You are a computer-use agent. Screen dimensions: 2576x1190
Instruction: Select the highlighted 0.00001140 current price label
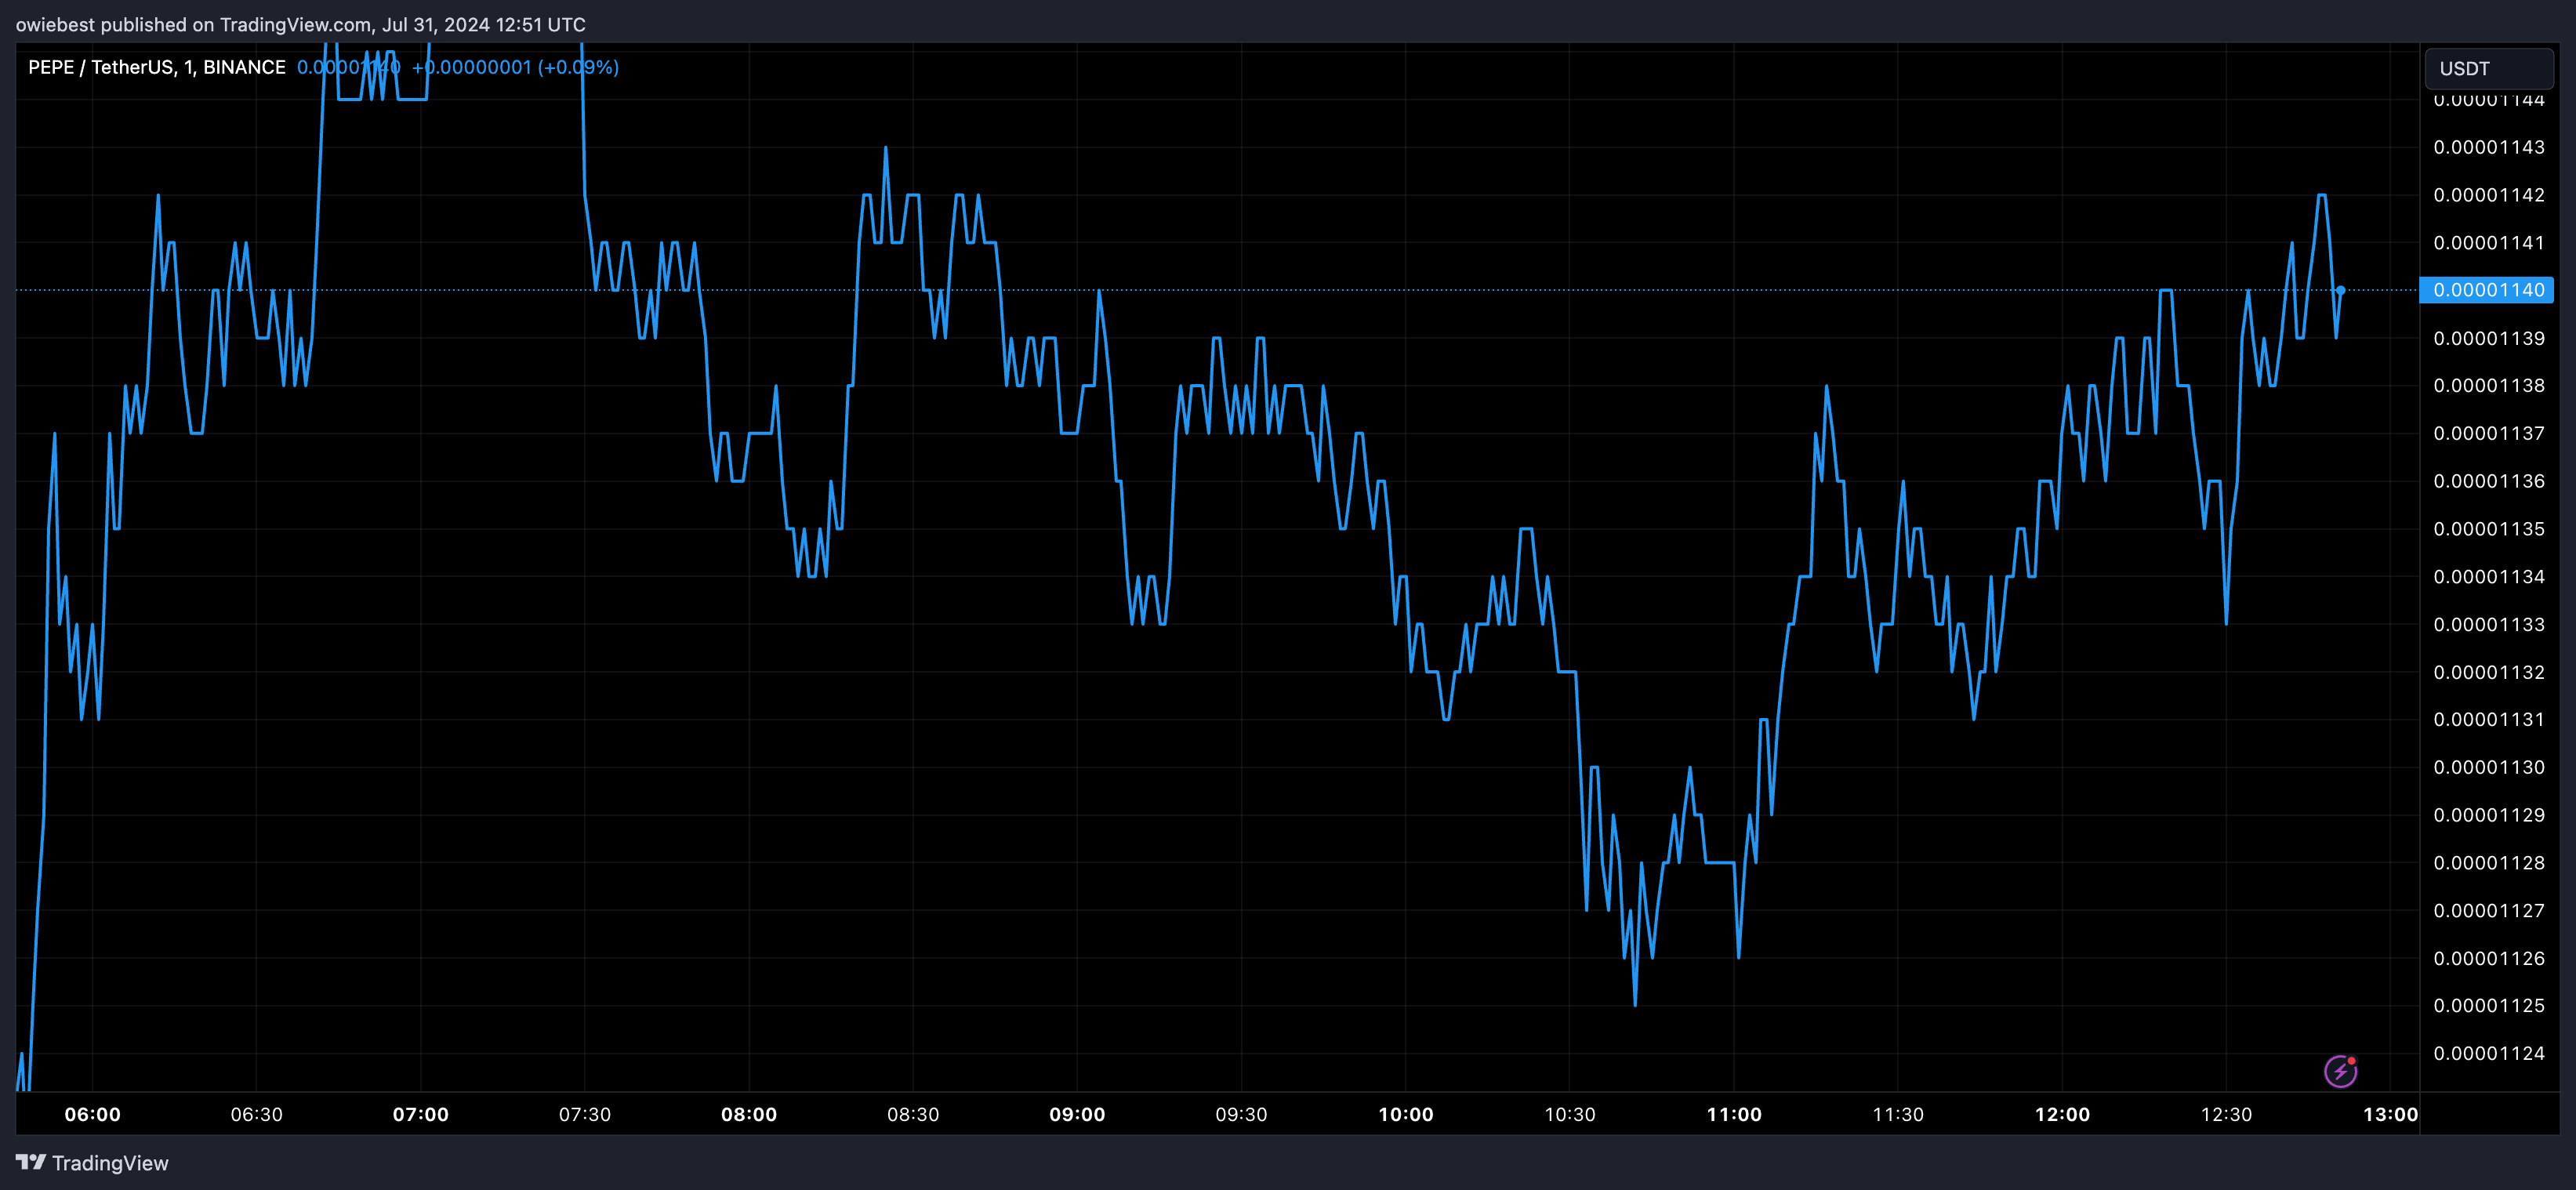[x=2487, y=290]
